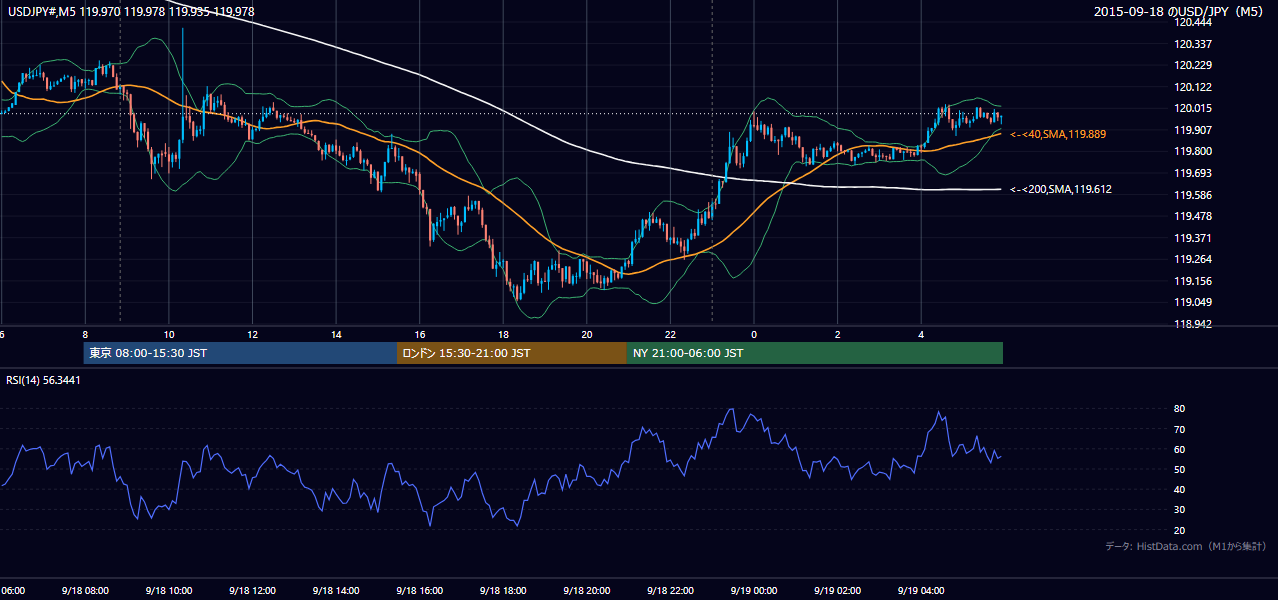Click the 9/18 14:00 bottom time label
Screen dimensions: 1278x600
coord(334,590)
